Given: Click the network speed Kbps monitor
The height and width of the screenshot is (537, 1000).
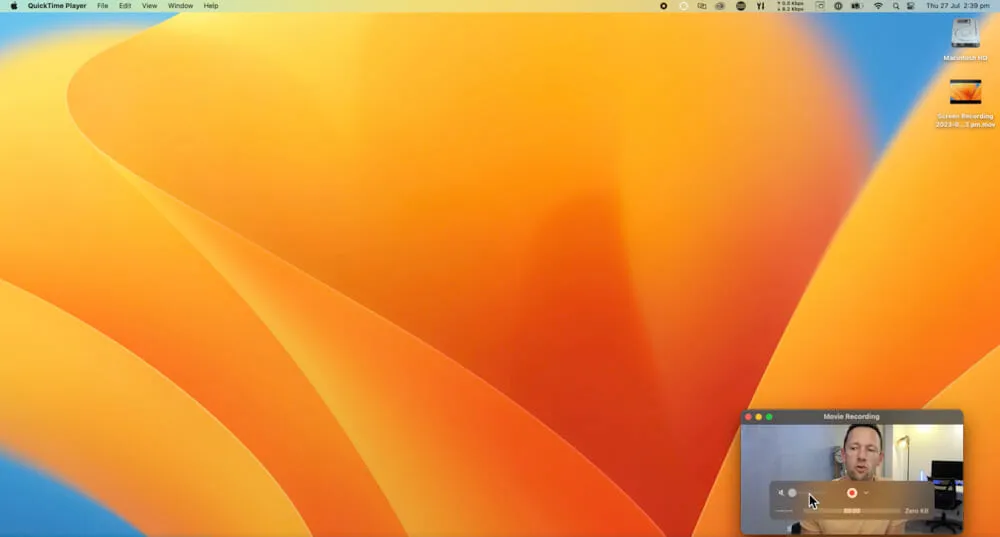Looking at the screenshot, I should point(790,6).
